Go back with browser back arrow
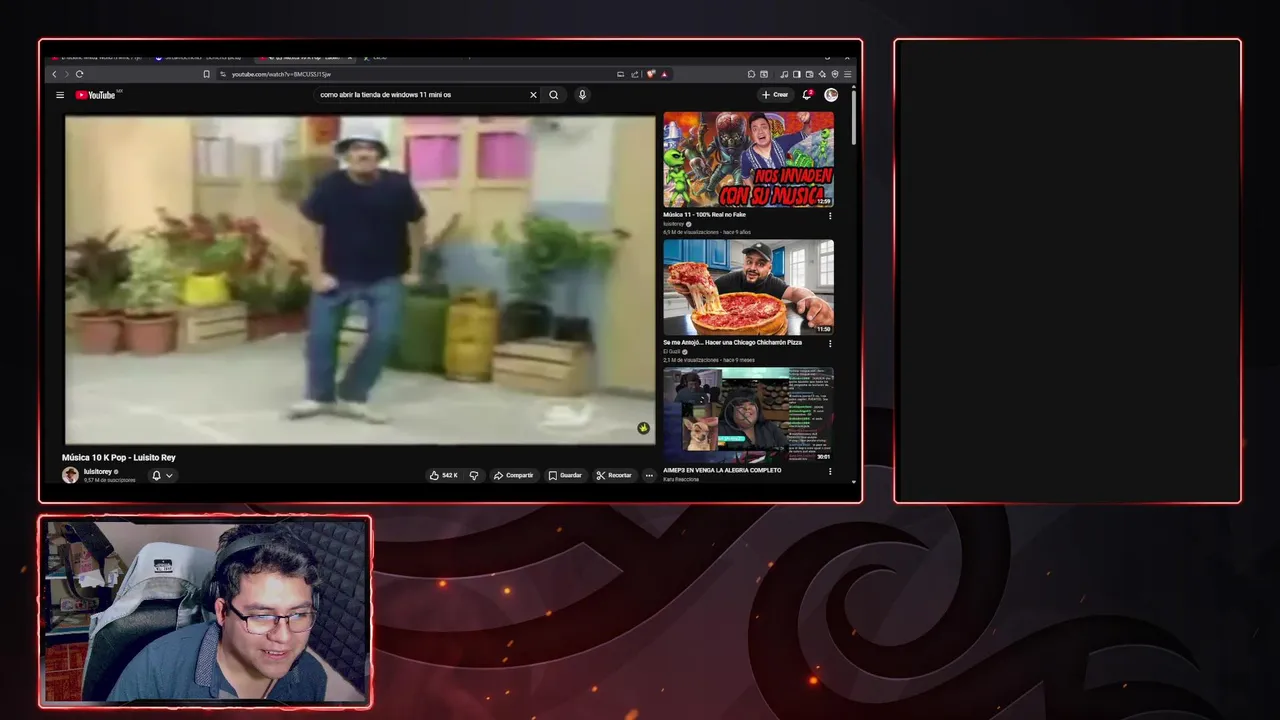The image size is (1280, 720). pyautogui.click(x=54, y=74)
